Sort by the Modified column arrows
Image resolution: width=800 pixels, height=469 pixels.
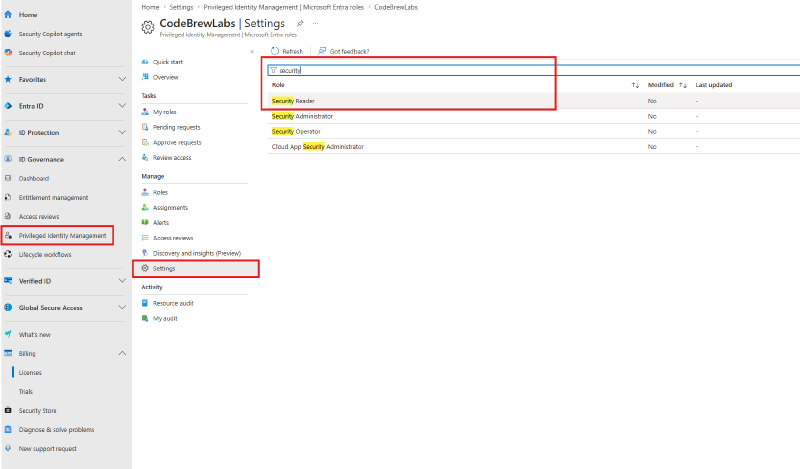pyautogui.click(x=683, y=85)
